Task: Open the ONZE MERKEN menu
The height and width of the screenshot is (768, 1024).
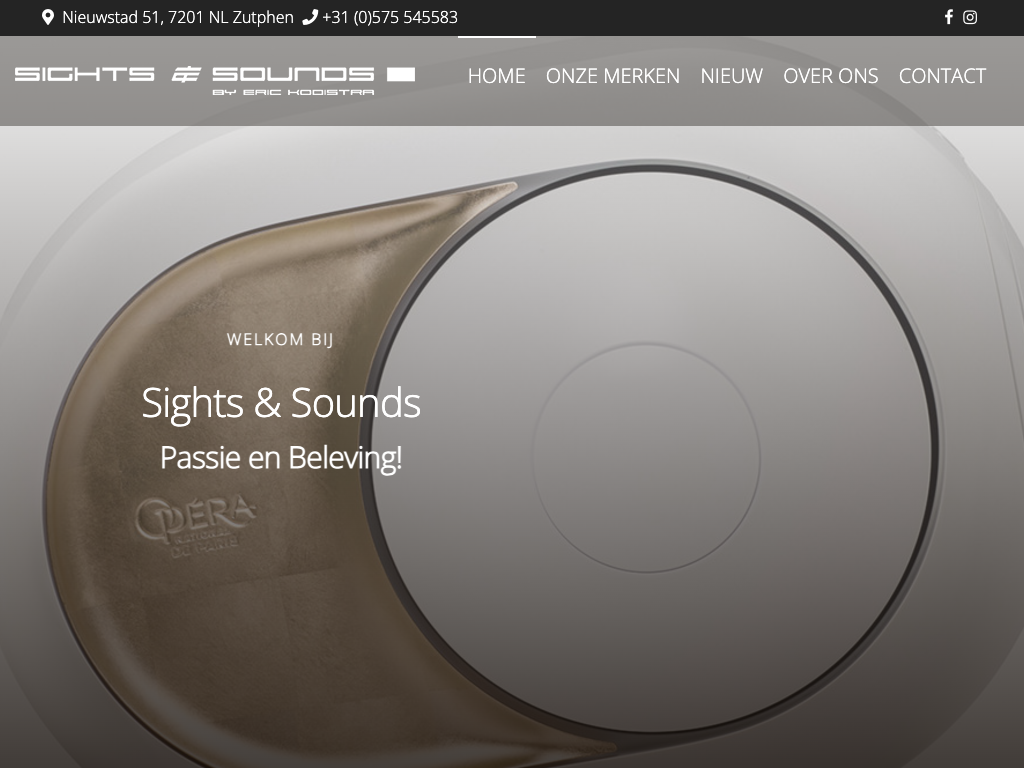Action: tap(613, 76)
